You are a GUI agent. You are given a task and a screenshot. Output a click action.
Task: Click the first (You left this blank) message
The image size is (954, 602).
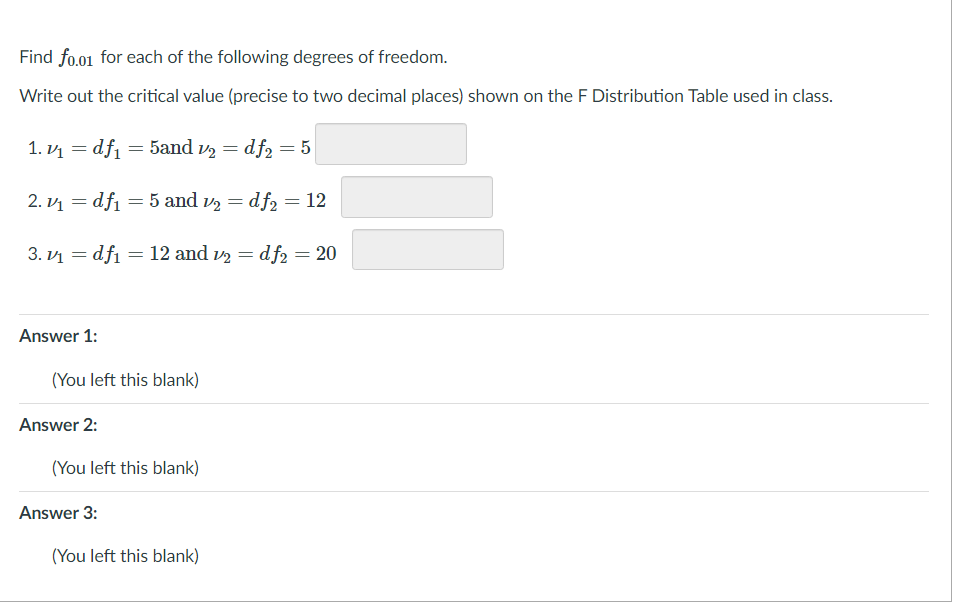pyautogui.click(x=124, y=379)
